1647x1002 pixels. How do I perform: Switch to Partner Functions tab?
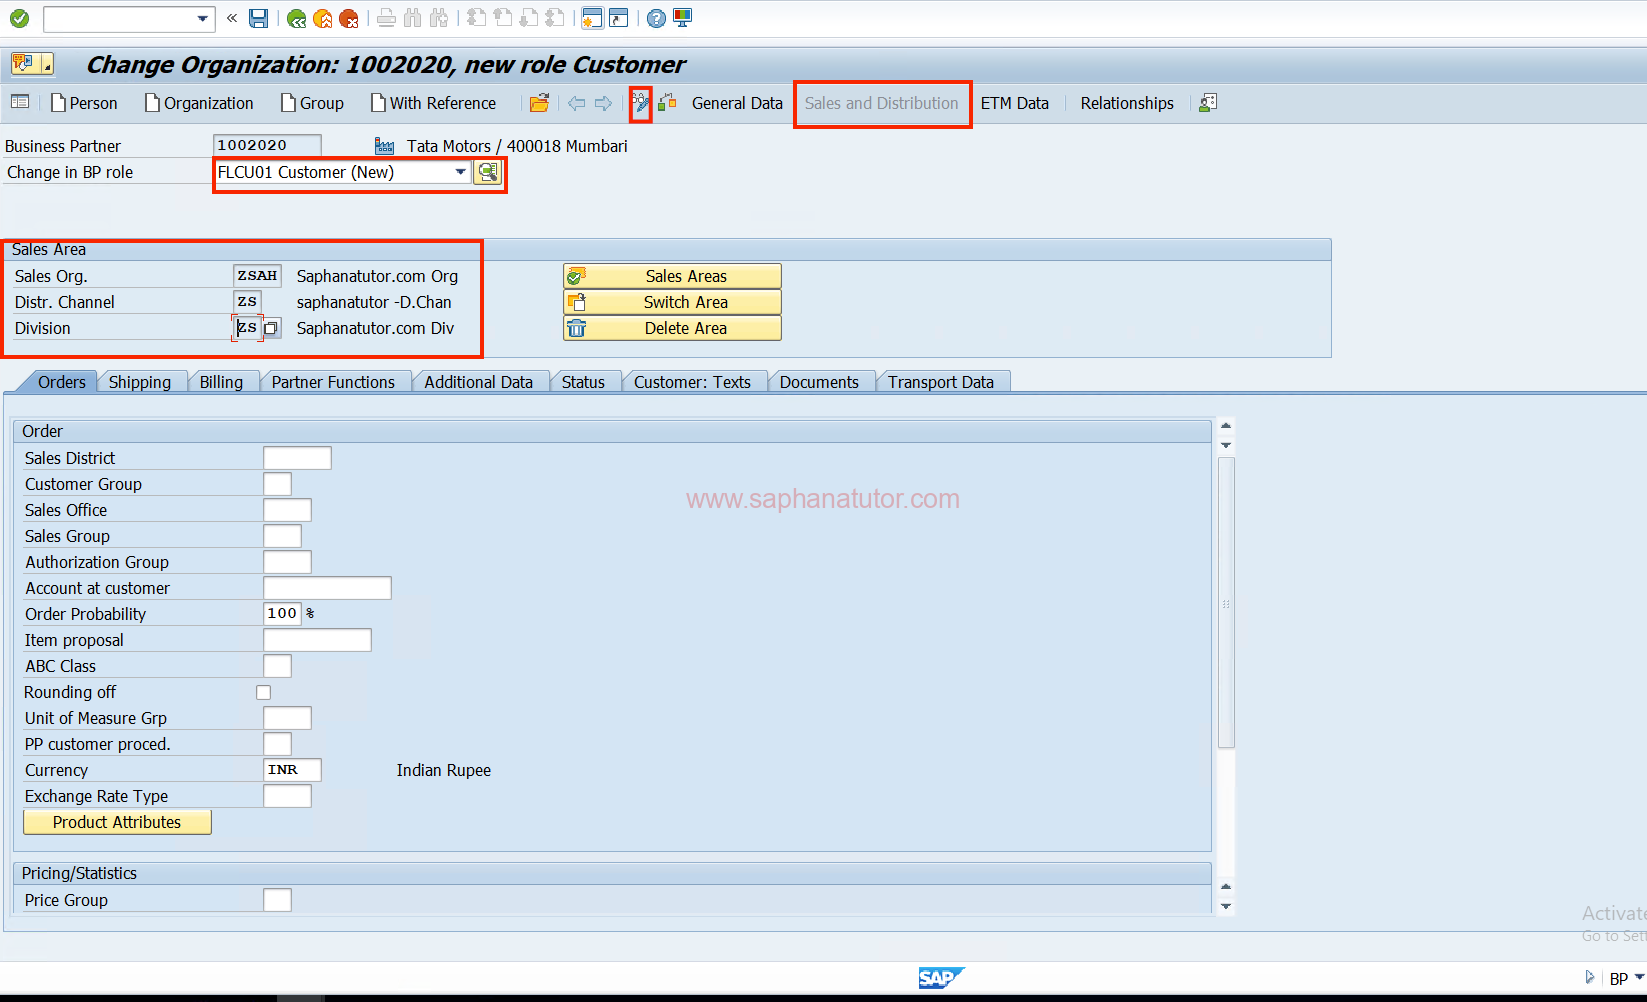coord(333,382)
